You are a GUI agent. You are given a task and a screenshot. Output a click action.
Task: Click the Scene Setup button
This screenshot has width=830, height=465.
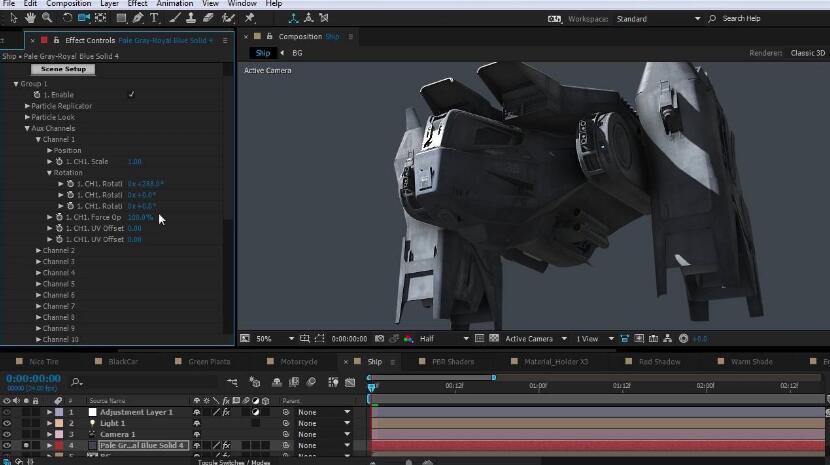62,69
